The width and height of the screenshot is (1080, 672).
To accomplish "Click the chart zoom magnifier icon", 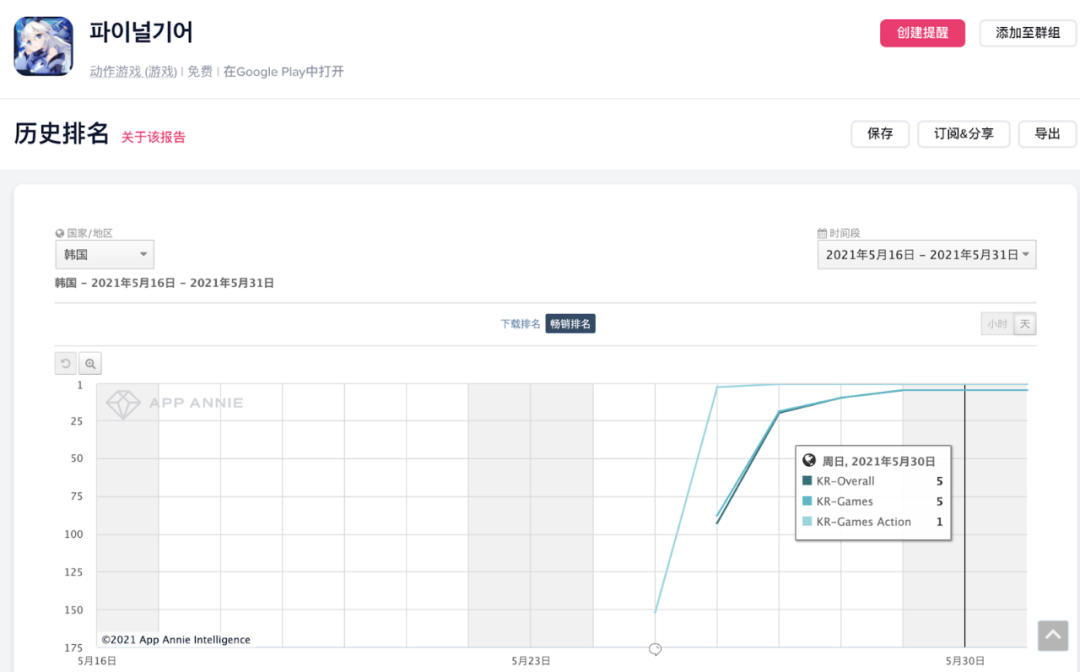I will tap(90, 364).
